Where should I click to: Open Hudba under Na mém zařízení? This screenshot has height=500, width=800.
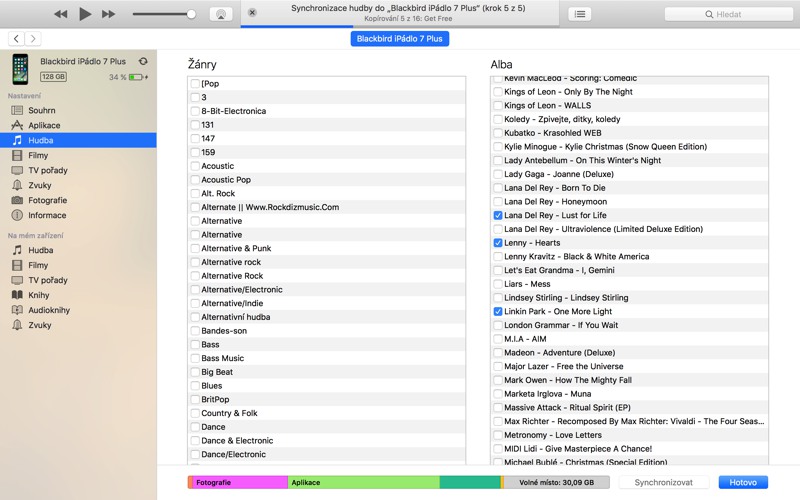click(78, 250)
